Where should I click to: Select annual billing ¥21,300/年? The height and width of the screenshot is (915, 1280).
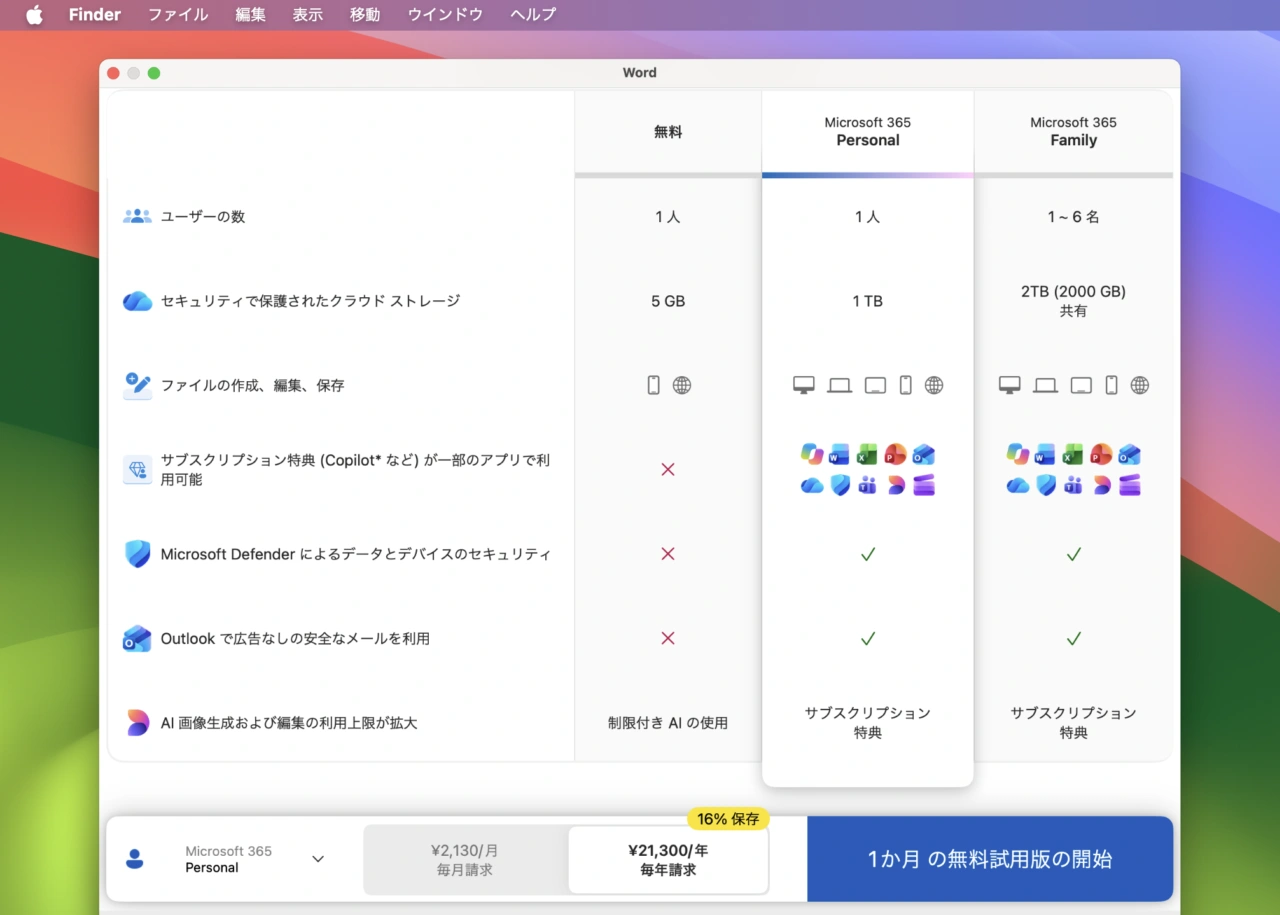668,860
